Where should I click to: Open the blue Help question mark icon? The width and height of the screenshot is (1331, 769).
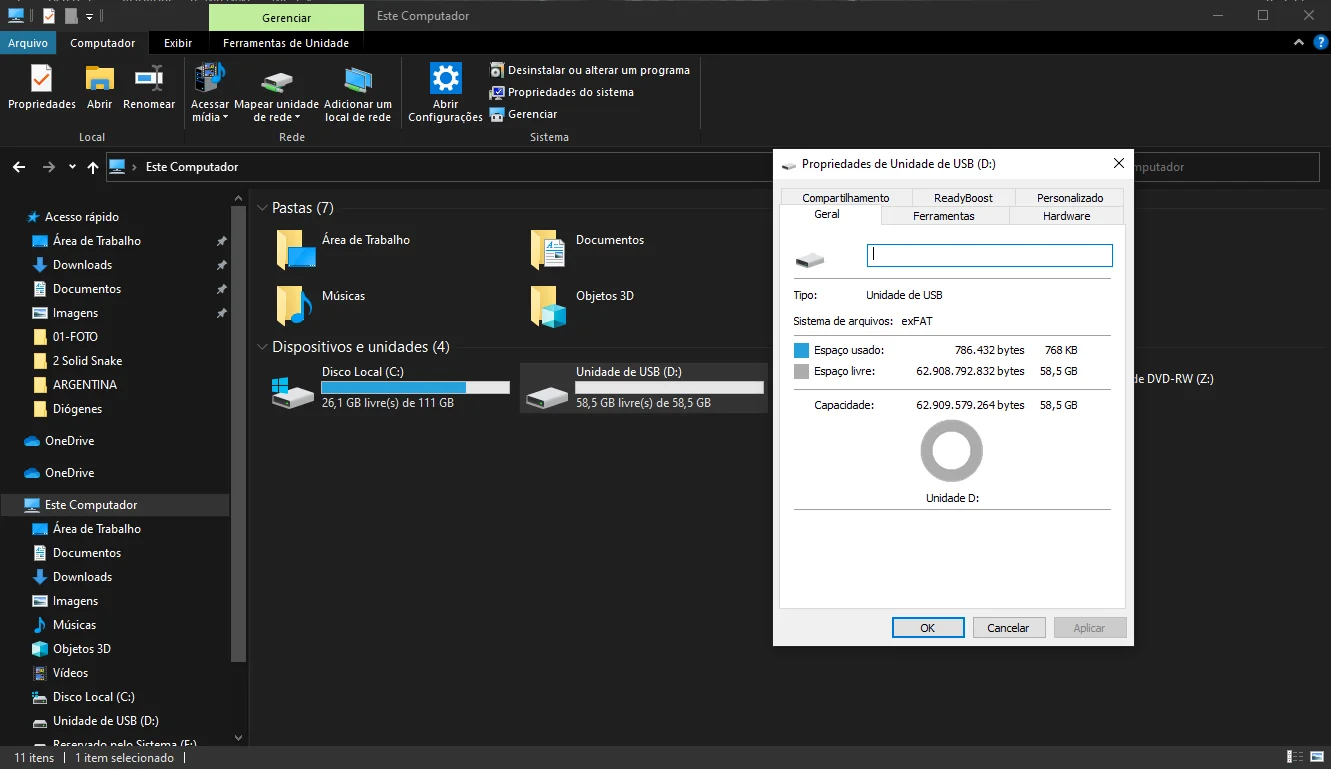(1320, 43)
